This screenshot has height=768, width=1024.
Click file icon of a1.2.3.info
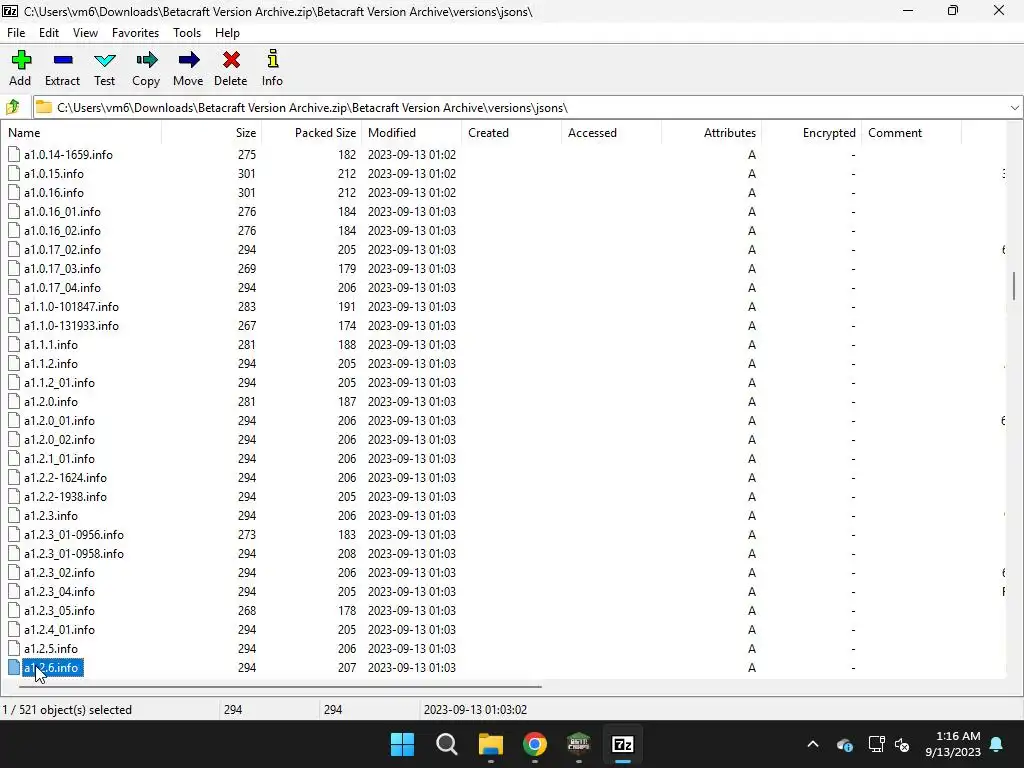coord(14,516)
